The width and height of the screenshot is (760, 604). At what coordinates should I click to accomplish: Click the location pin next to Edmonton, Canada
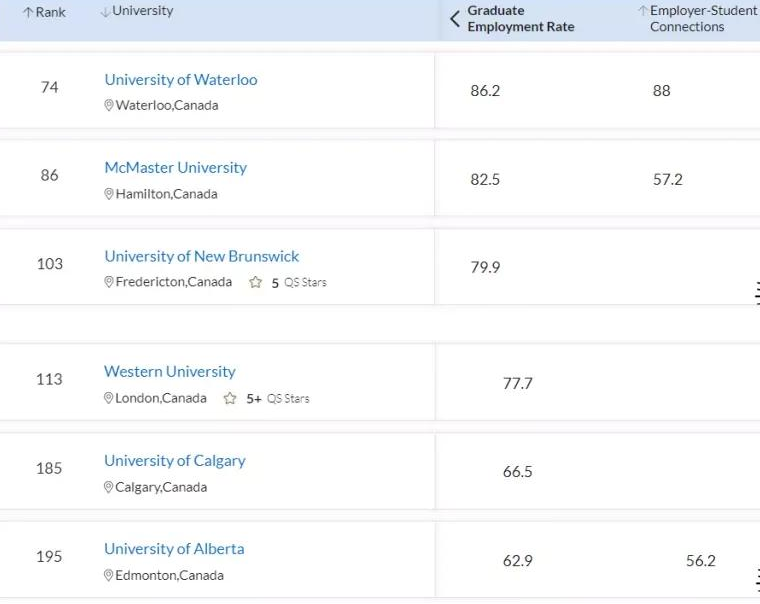point(109,575)
